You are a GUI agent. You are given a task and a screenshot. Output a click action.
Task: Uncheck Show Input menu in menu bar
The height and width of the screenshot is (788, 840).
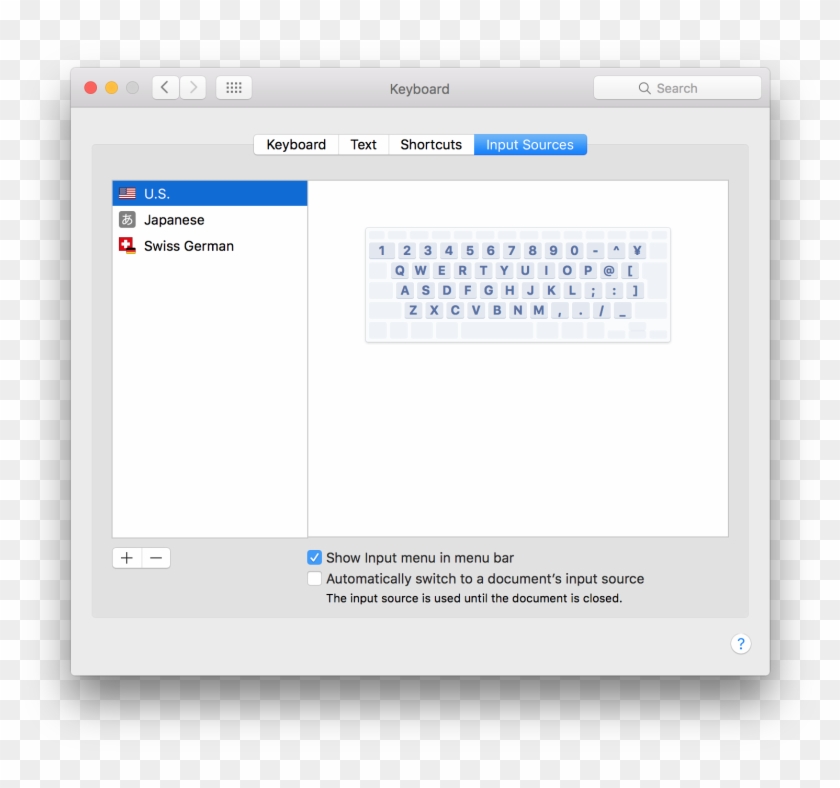tap(314, 557)
